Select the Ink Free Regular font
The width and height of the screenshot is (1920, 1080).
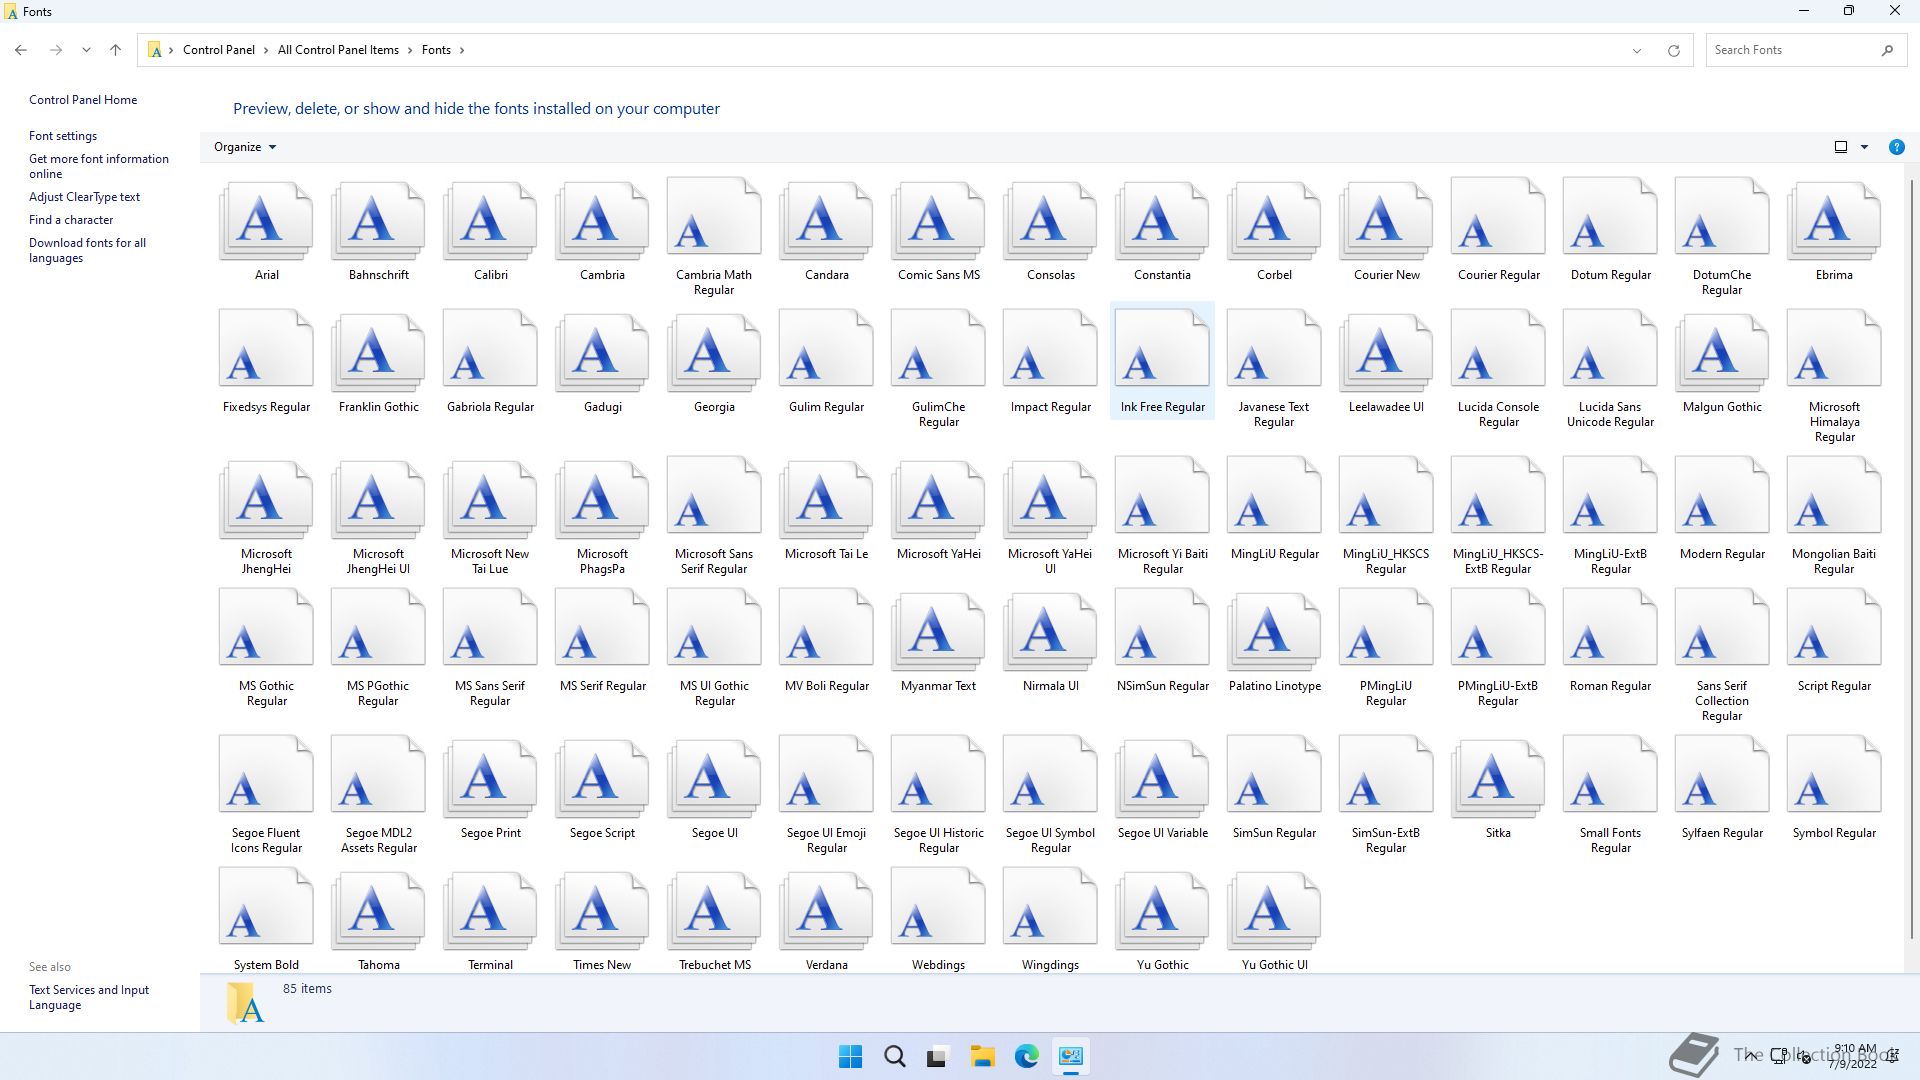click(x=1162, y=363)
